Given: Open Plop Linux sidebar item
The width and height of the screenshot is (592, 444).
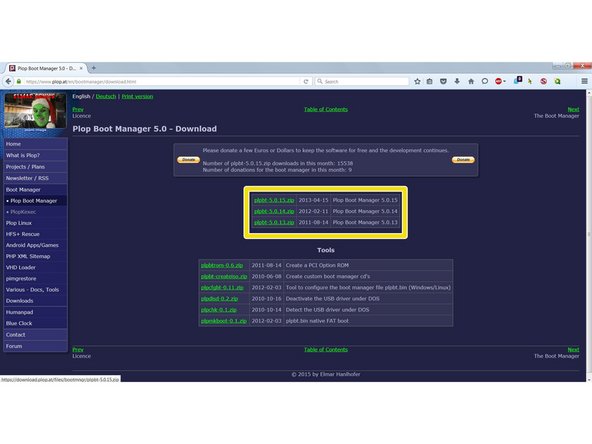Looking at the screenshot, I should (x=35, y=223).
